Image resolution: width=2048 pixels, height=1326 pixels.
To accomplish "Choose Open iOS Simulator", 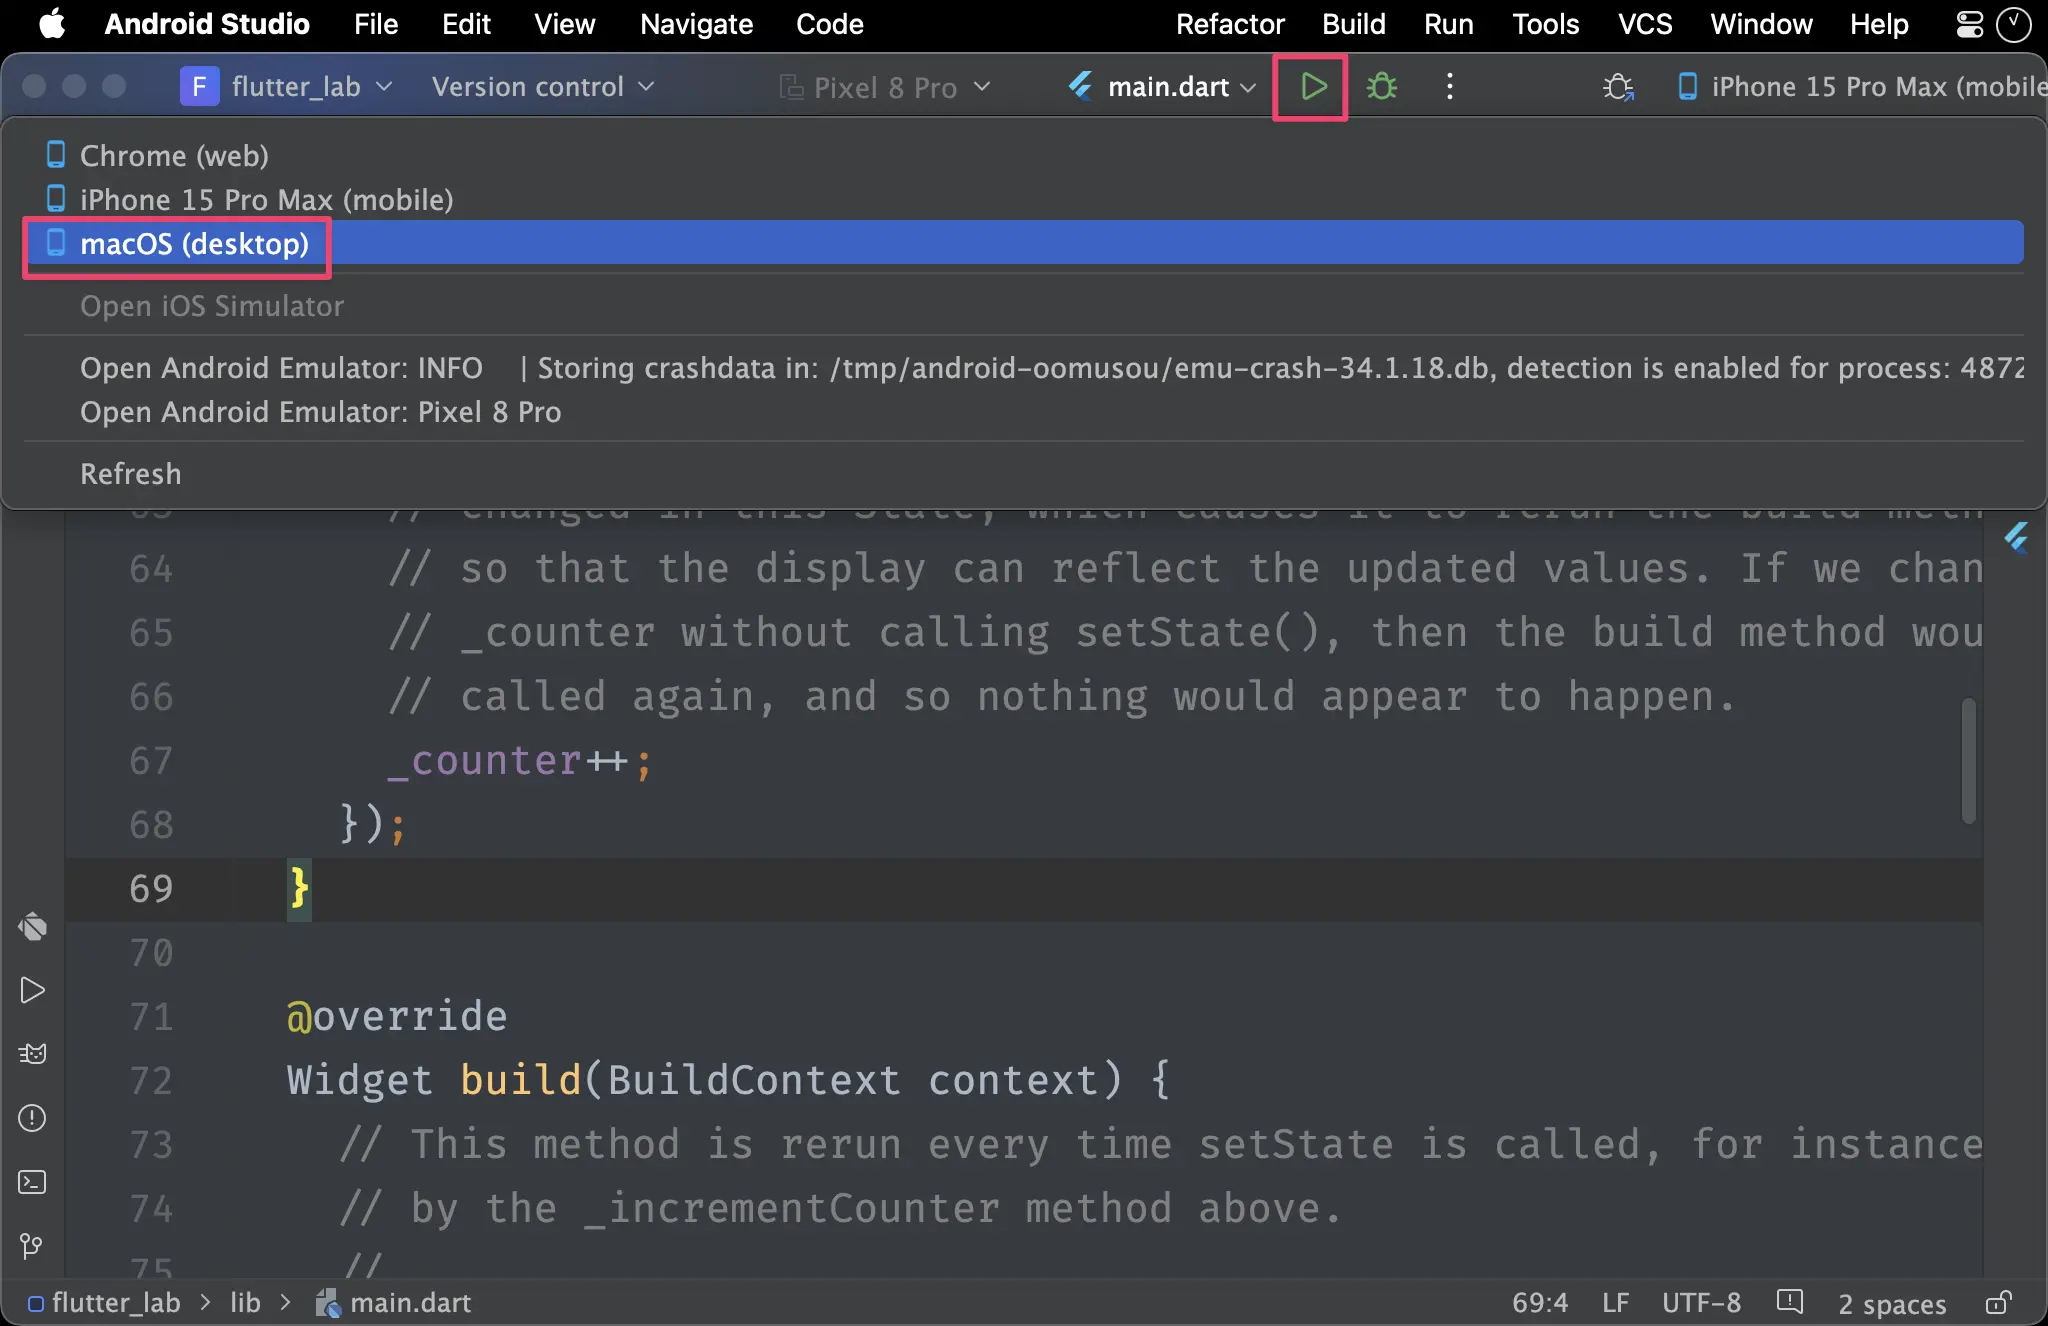I will (x=1024, y=305).
